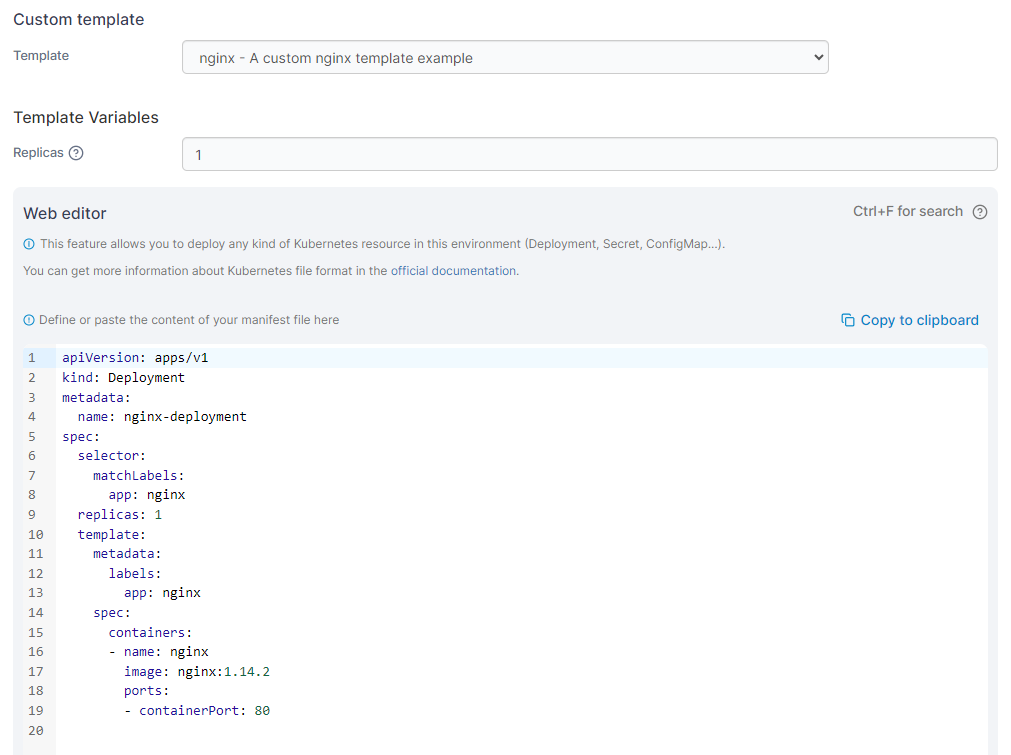Viewport: 1011px width, 755px height.
Task: Place cursor on the apiVersion: apps/v1 line
Action: coord(135,358)
